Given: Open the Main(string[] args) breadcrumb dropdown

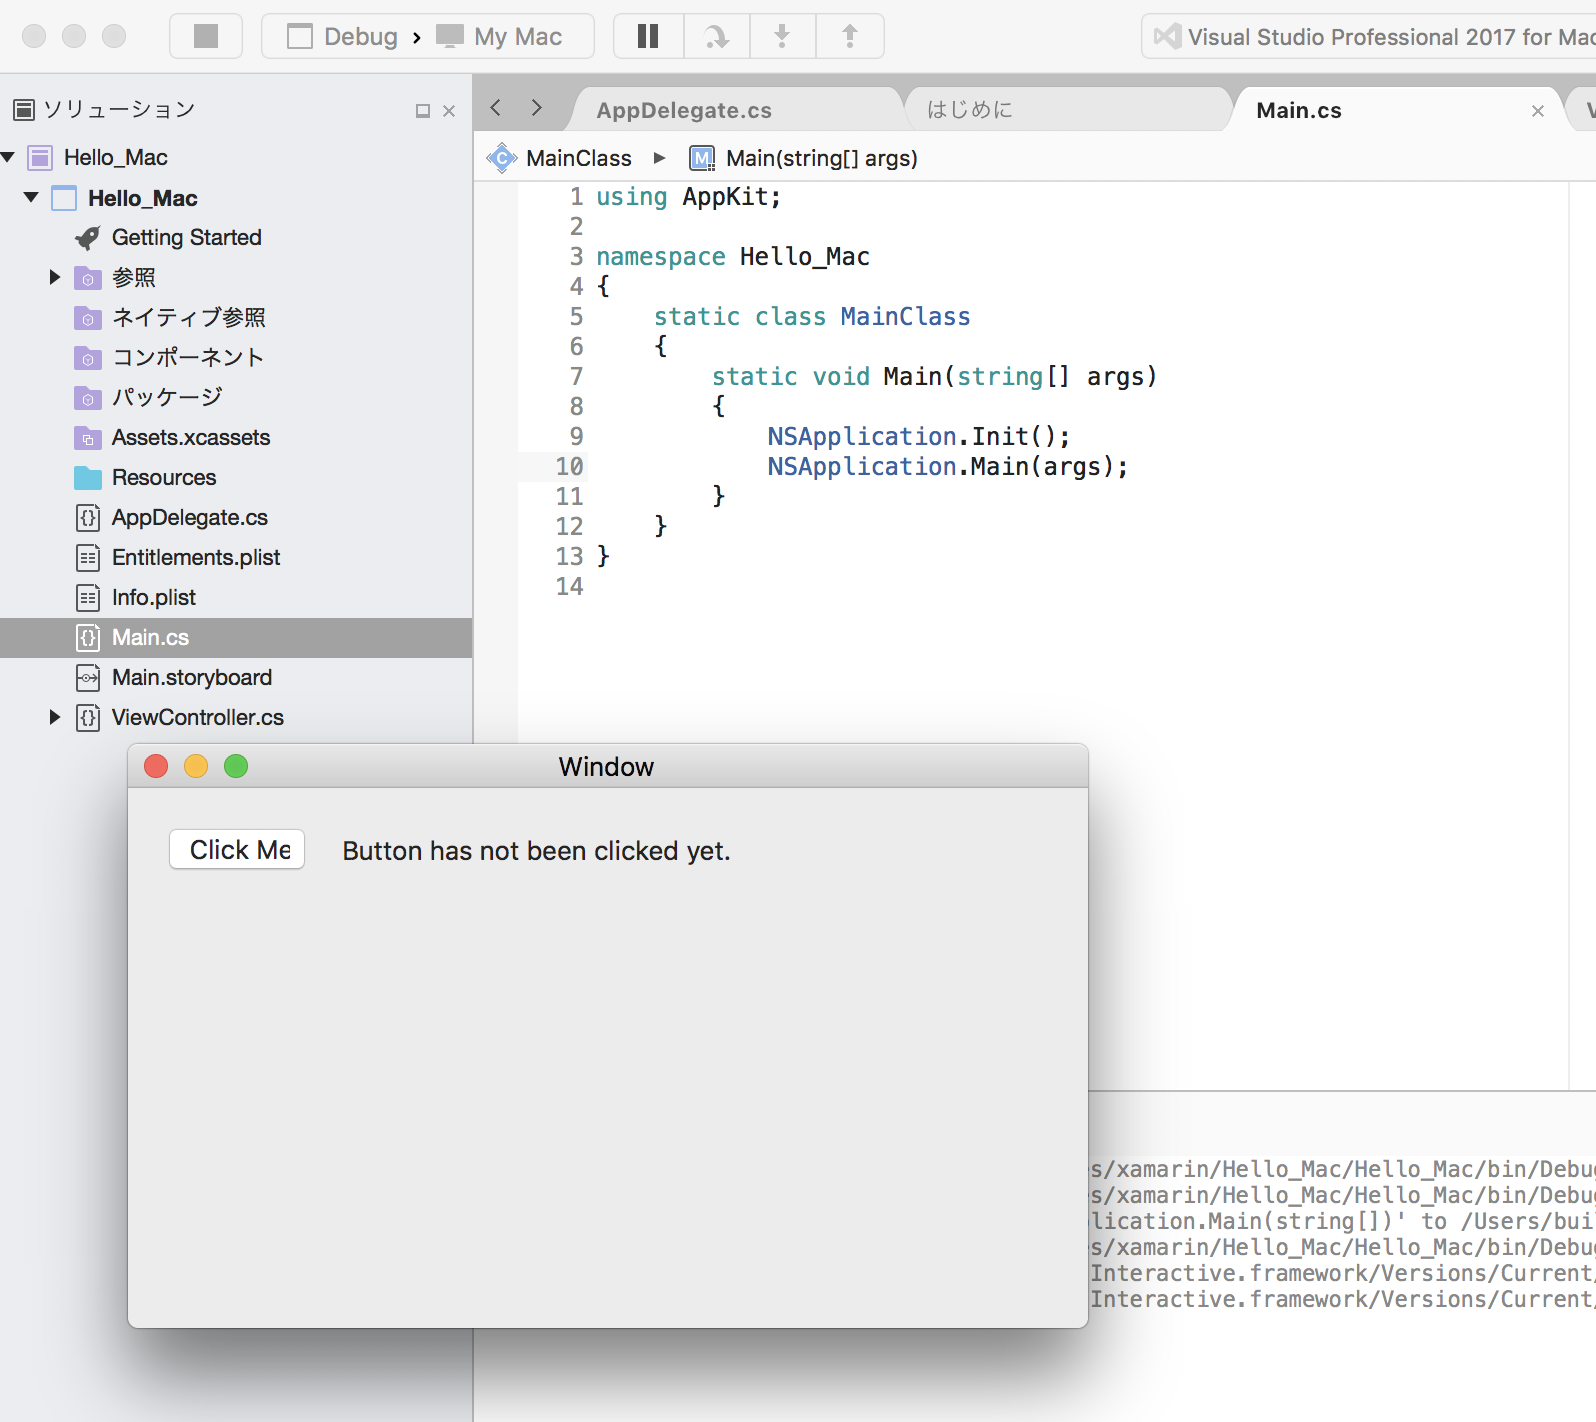Looking at the screenshot, I should pos(804,158).
